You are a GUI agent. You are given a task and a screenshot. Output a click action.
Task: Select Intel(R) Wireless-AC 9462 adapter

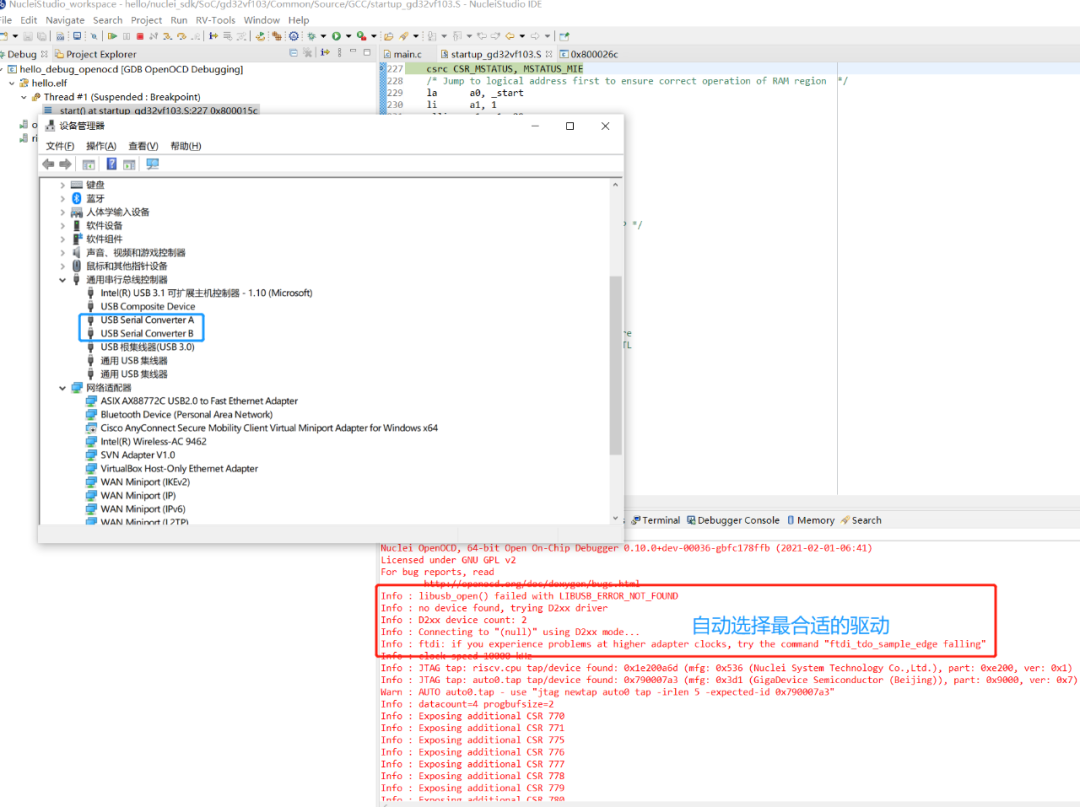pyautogui.click(x=153, y=441)
